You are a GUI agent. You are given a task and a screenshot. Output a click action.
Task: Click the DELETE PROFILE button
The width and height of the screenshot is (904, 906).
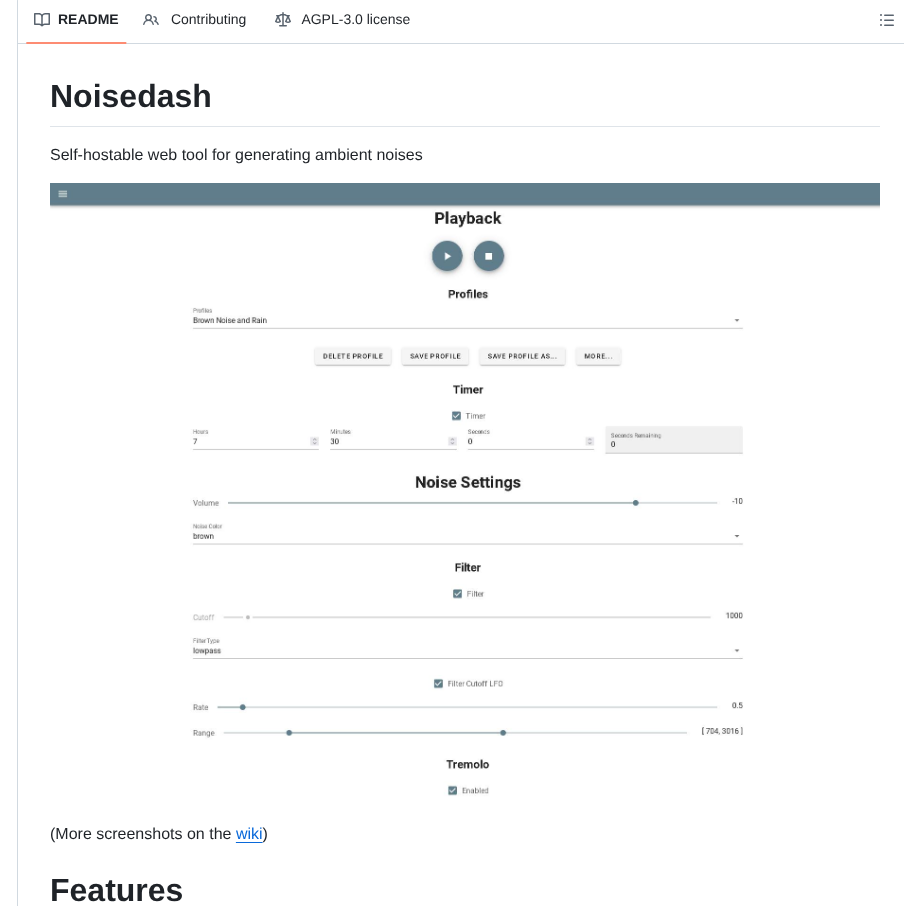(352, 356)
